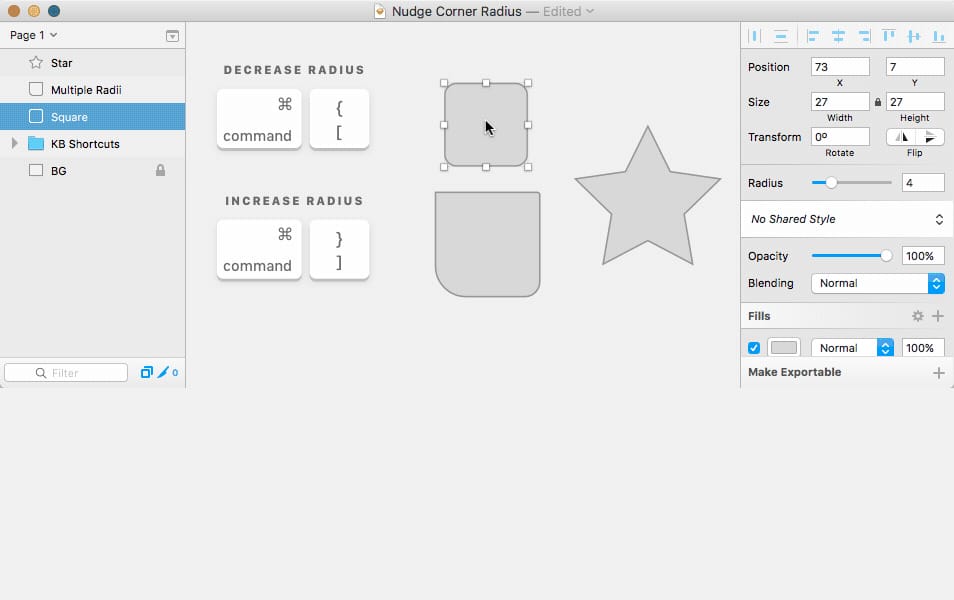Screen dimensions: 954x600
Task: Click the Radius slider handle
Action: click(x=833, y=182)
